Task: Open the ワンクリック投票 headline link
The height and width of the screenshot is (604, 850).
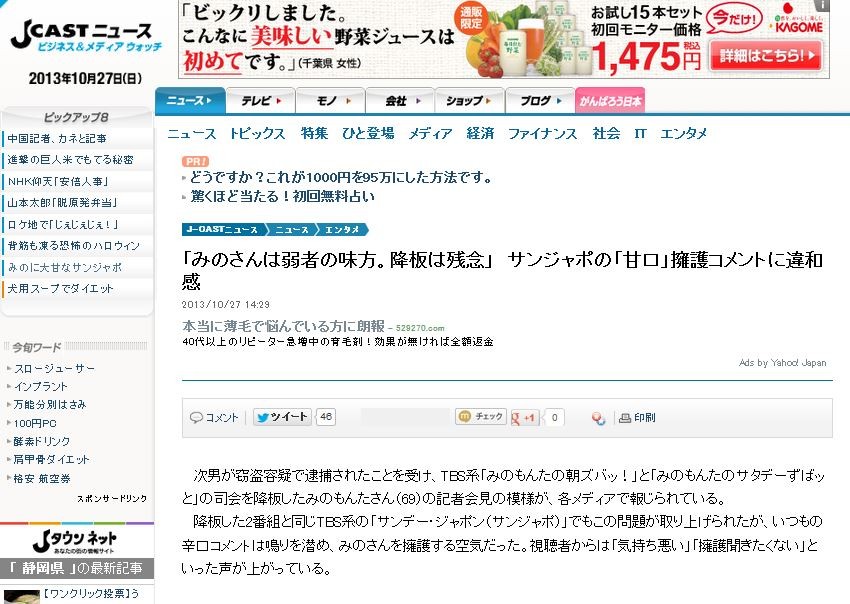Action: [x=91, y=594]
